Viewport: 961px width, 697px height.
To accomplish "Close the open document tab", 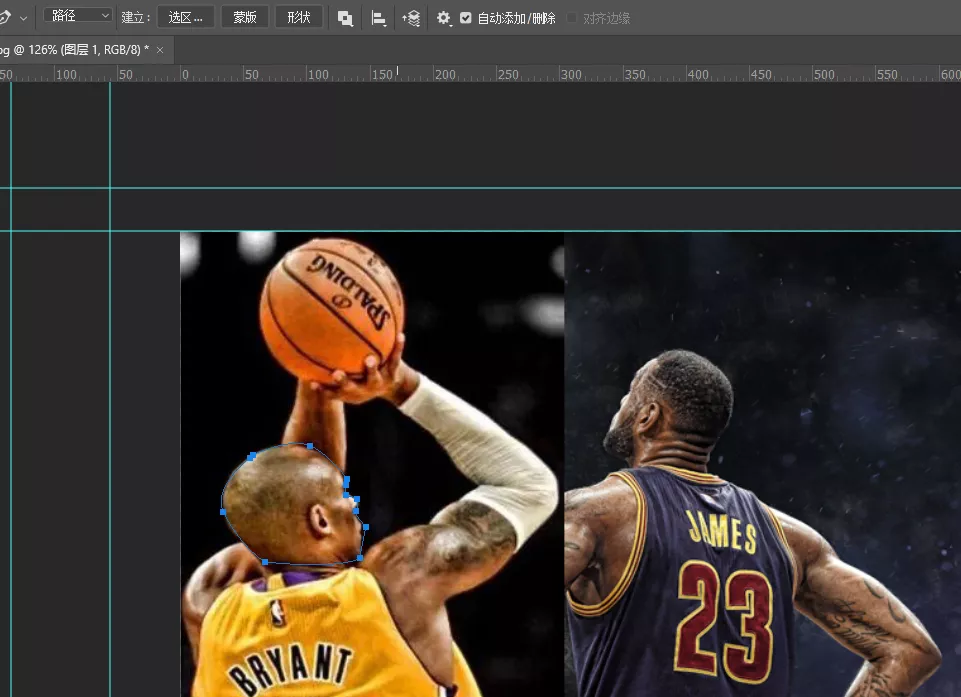I will pos(161,49).
